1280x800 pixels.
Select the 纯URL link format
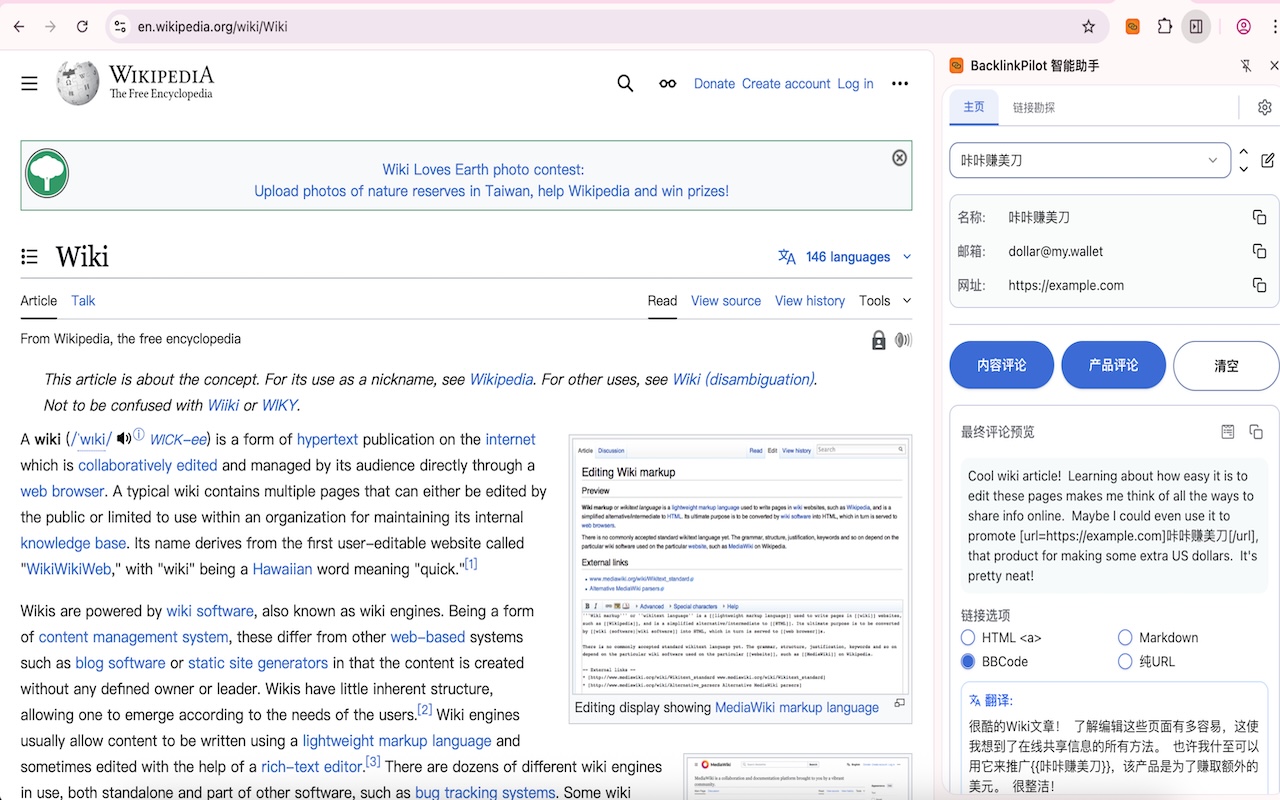(1123, 661)
